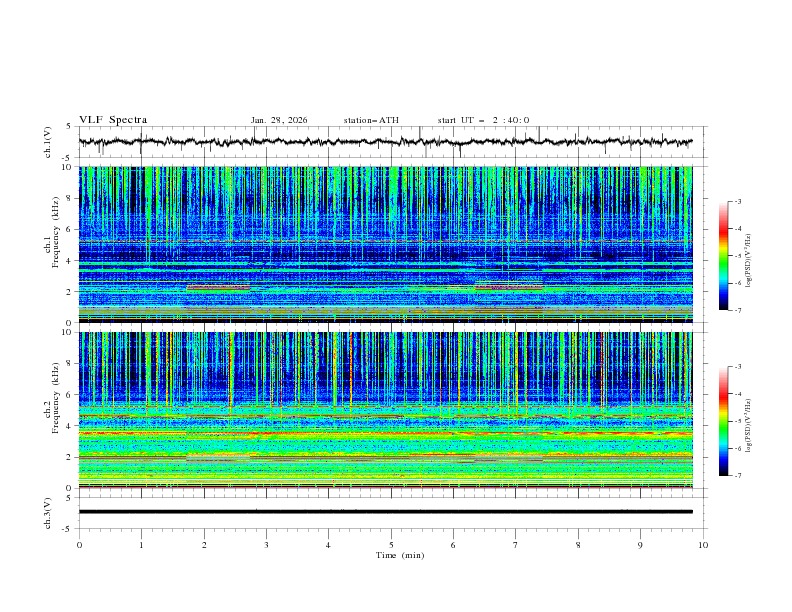The image size is (792, 612).
Task: Click the "Time (min)" axis title
Action: [400, 555]
